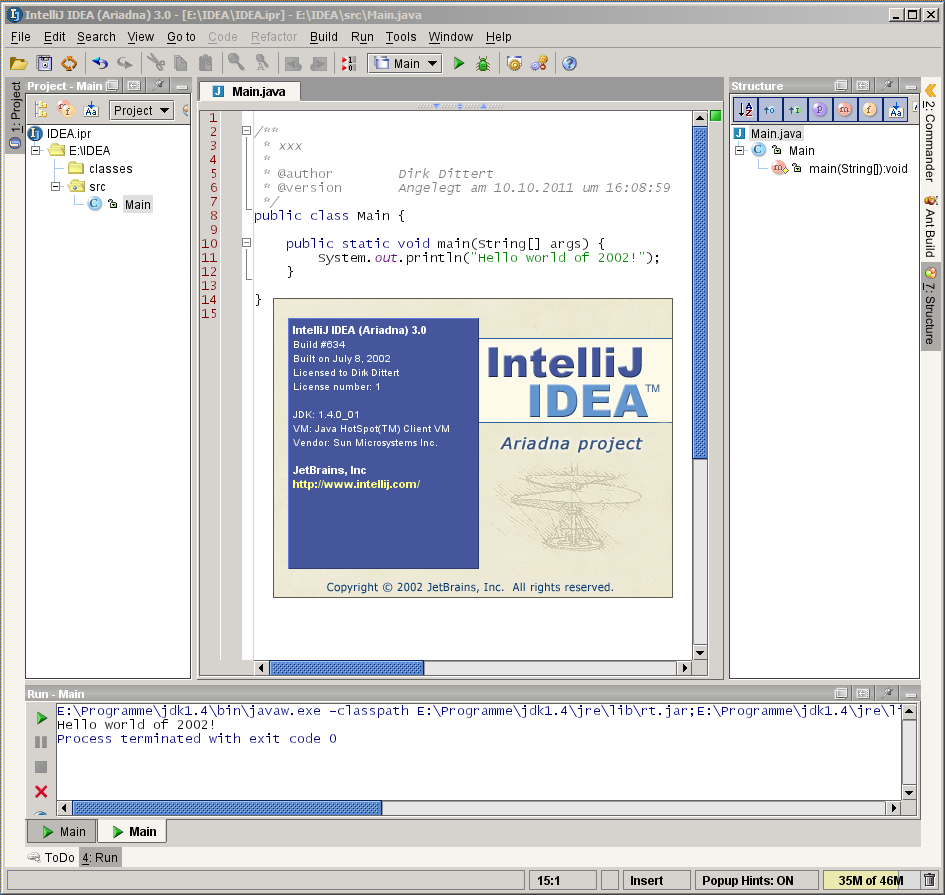Toggle alphabetical sort in Structure panel
This screenshot has width=945, height=895.
click(x=746, y=110)
